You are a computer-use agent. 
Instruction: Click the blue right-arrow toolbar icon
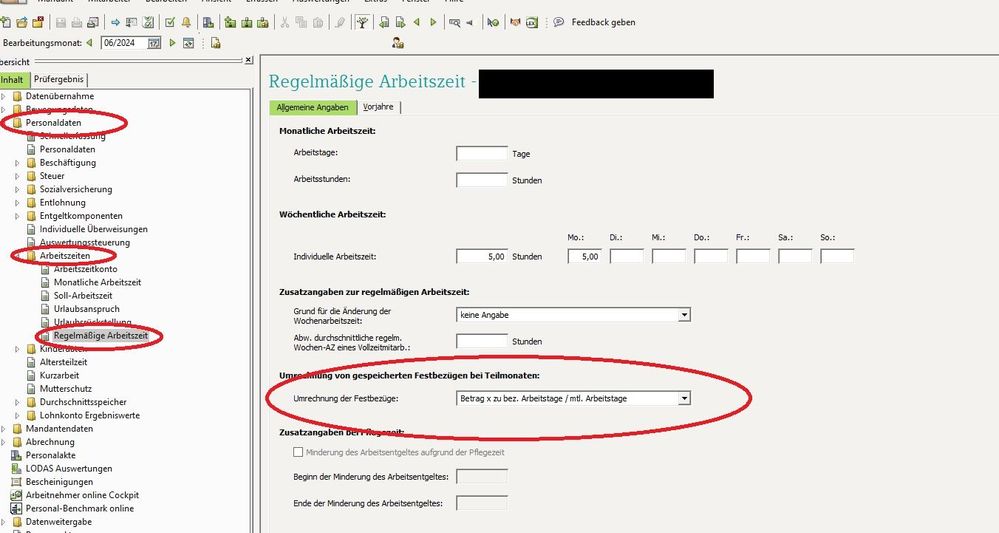click(x=115, y=22)
